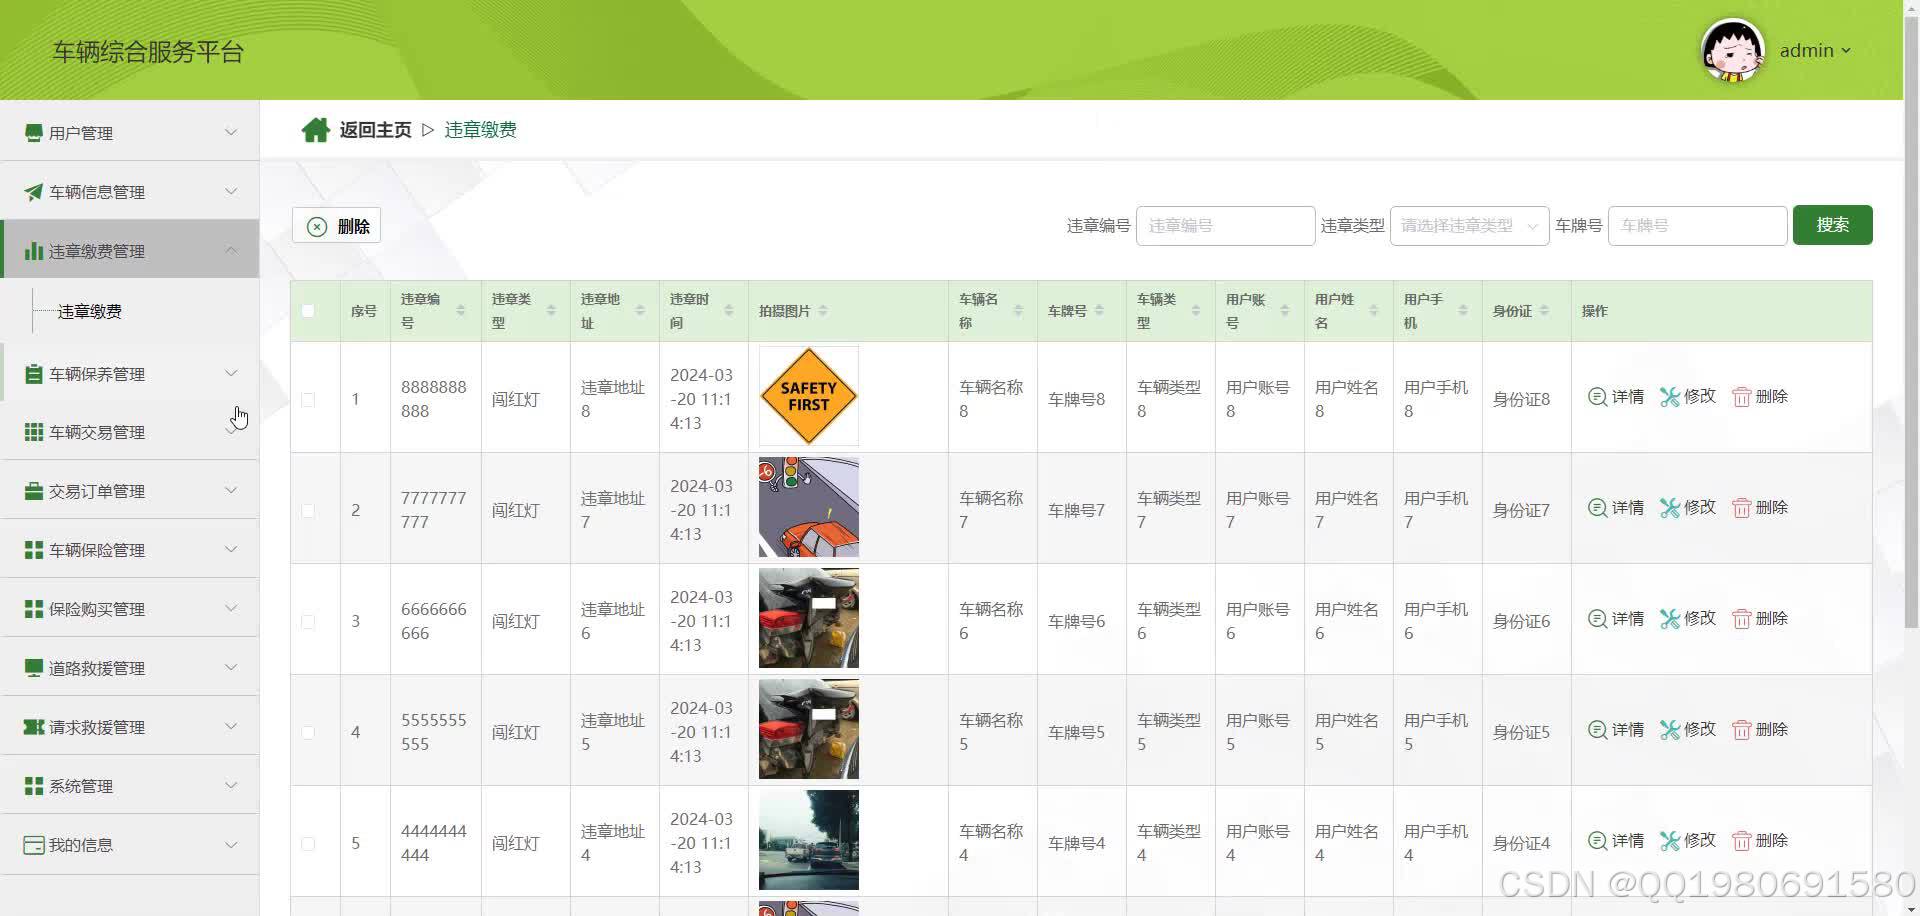The height and width of the screenshot is (916, 1920).
Task: Expand 用户管理 with its chevron
Action: click(231, 132)
